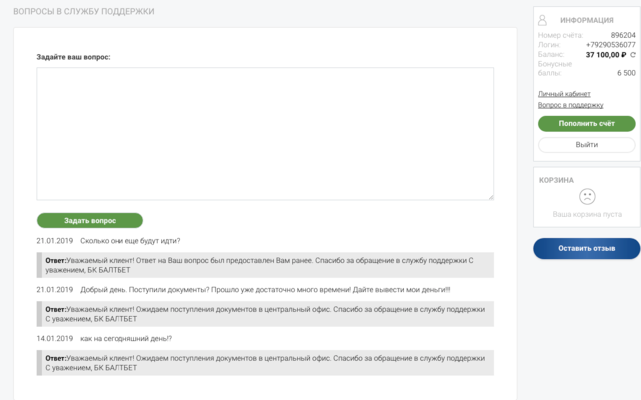
Task: Click the sad face empty basket icon
Action: 587,197
